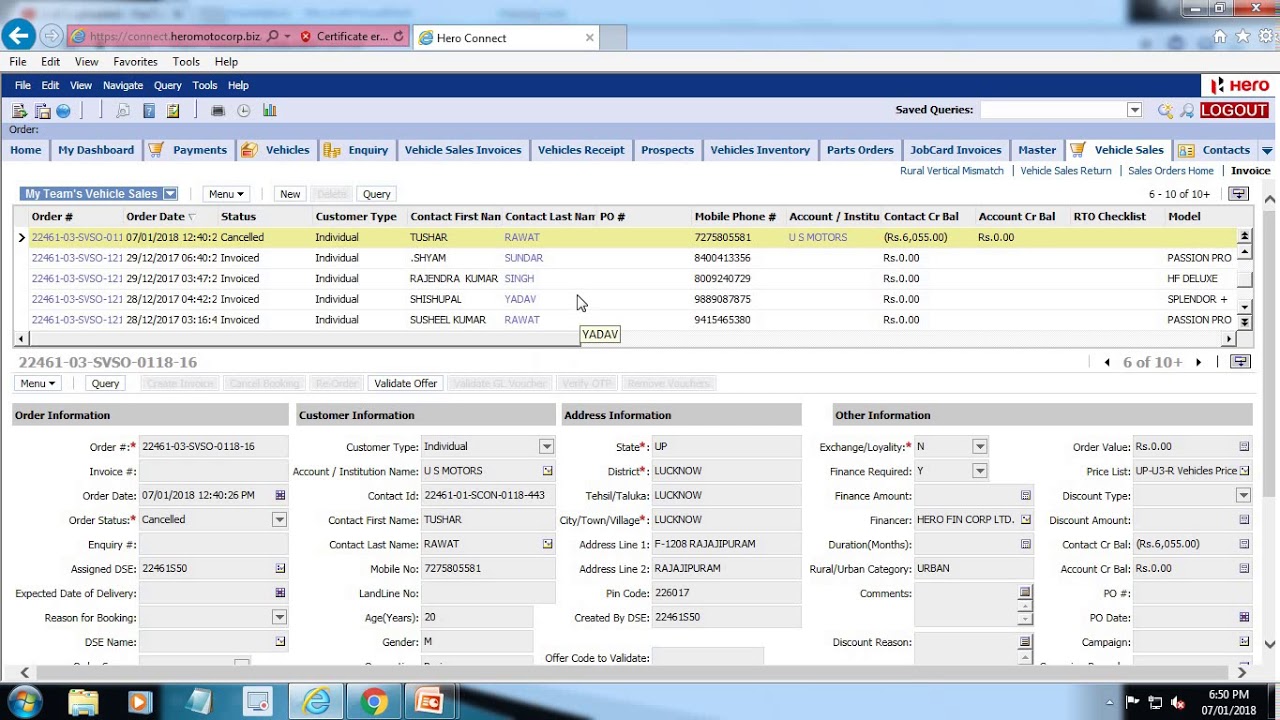Viewport: 1280px width, 720px height.
Task: Expand Finance Required dropdown
Action: click(979, 471)
